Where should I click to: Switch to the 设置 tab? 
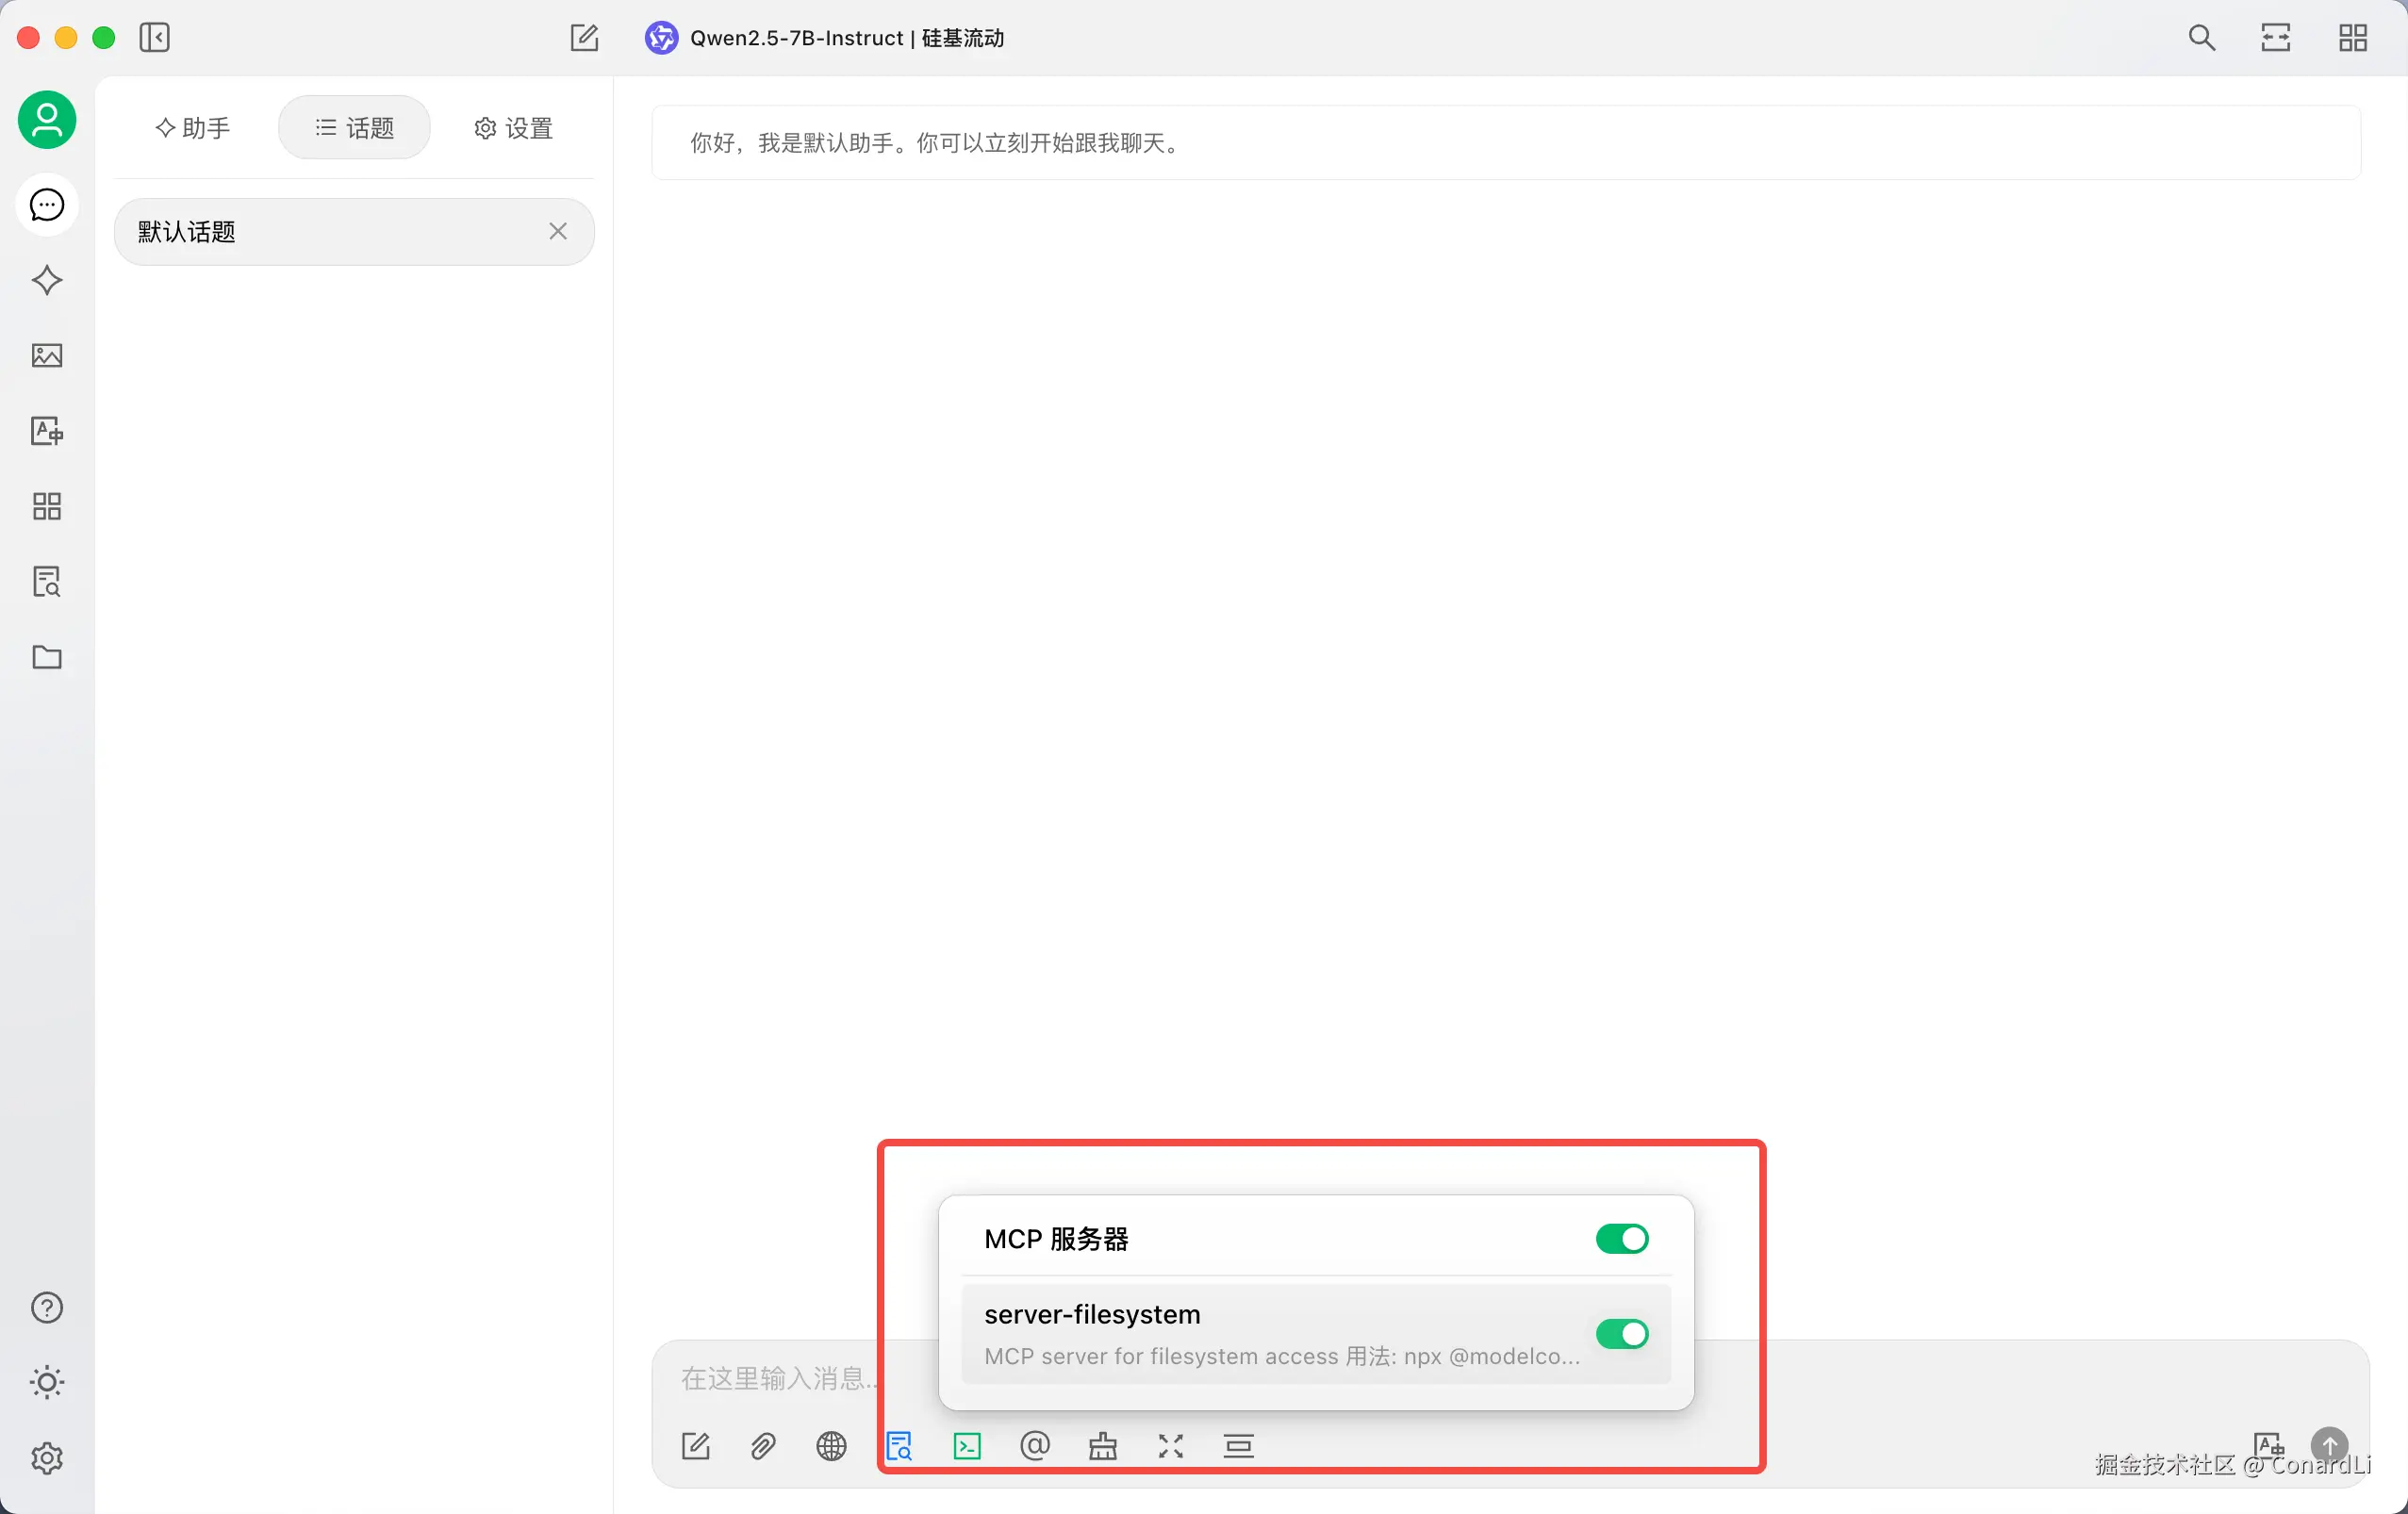pos(514,128)
